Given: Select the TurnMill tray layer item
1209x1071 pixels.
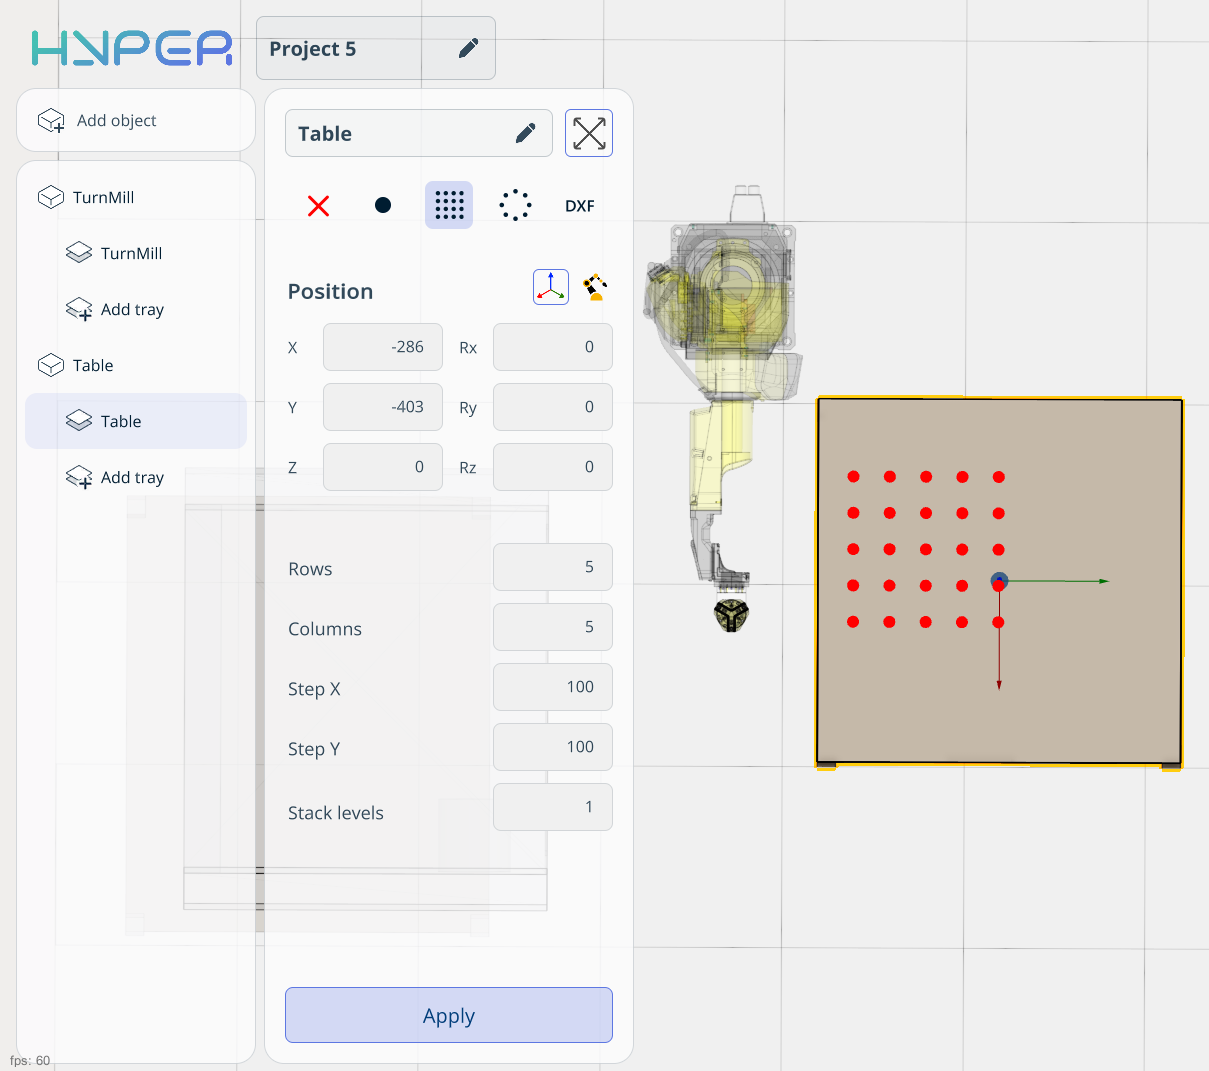Looking at the screenshot, I should (x=131, y=253).
